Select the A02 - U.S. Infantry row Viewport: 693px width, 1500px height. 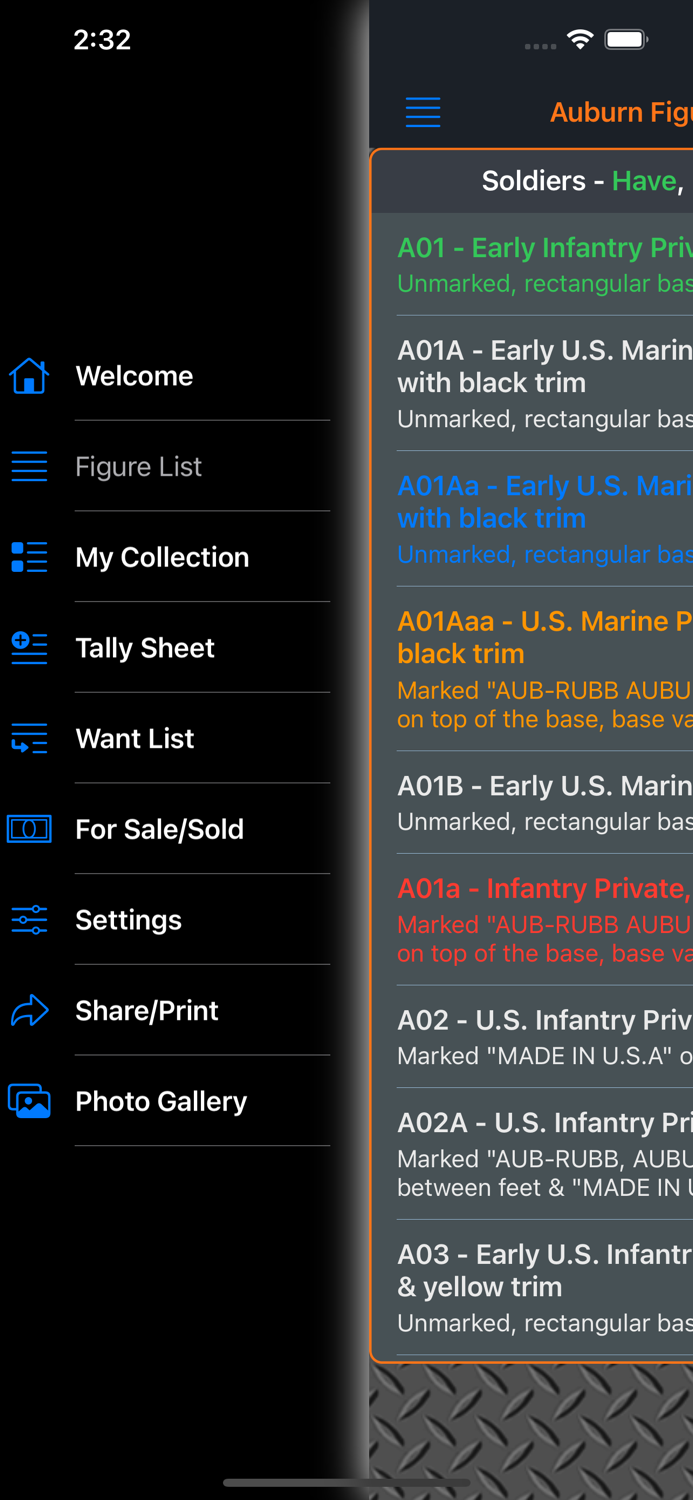[x=533, y=1037]
